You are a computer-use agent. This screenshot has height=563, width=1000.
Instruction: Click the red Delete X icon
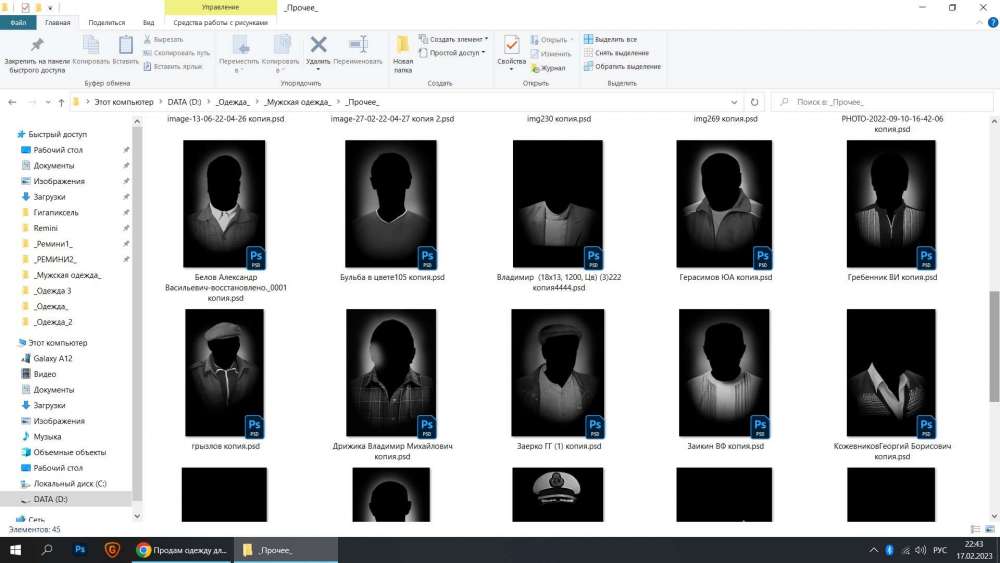point(318,44)
